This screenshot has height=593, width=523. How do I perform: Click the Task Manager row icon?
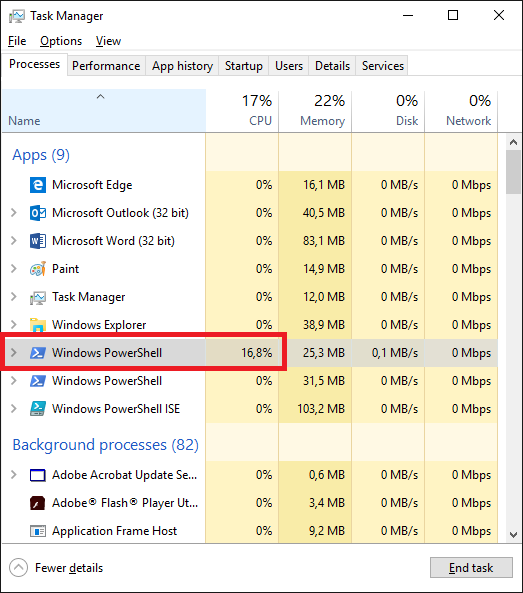pos(38,297)
